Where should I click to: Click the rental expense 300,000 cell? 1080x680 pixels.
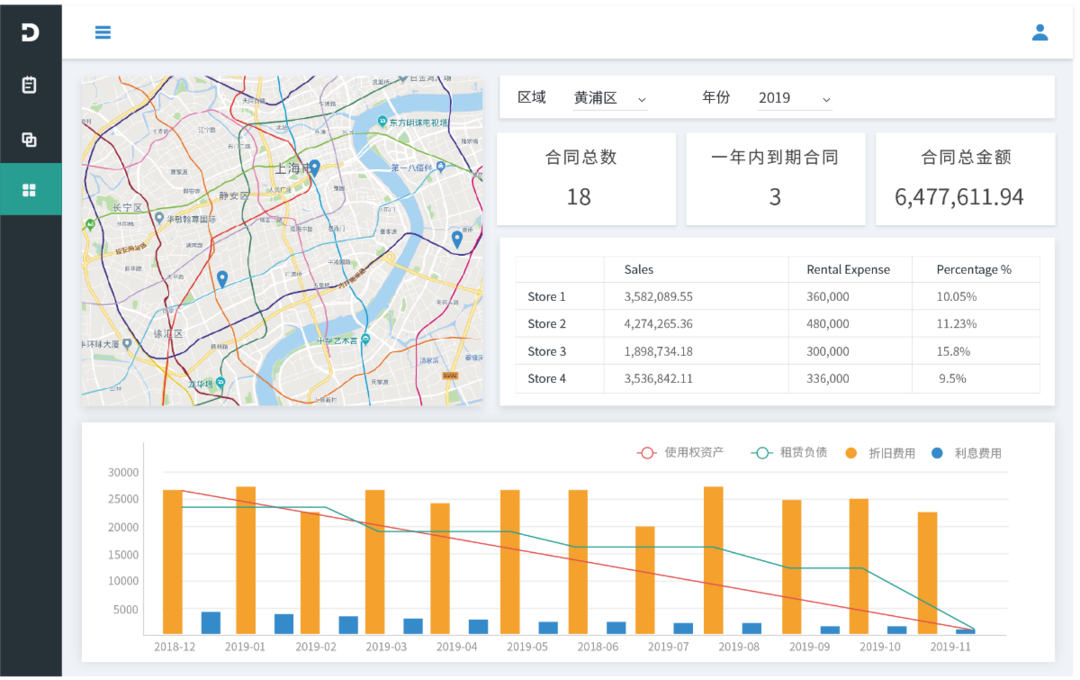(828, 351)
